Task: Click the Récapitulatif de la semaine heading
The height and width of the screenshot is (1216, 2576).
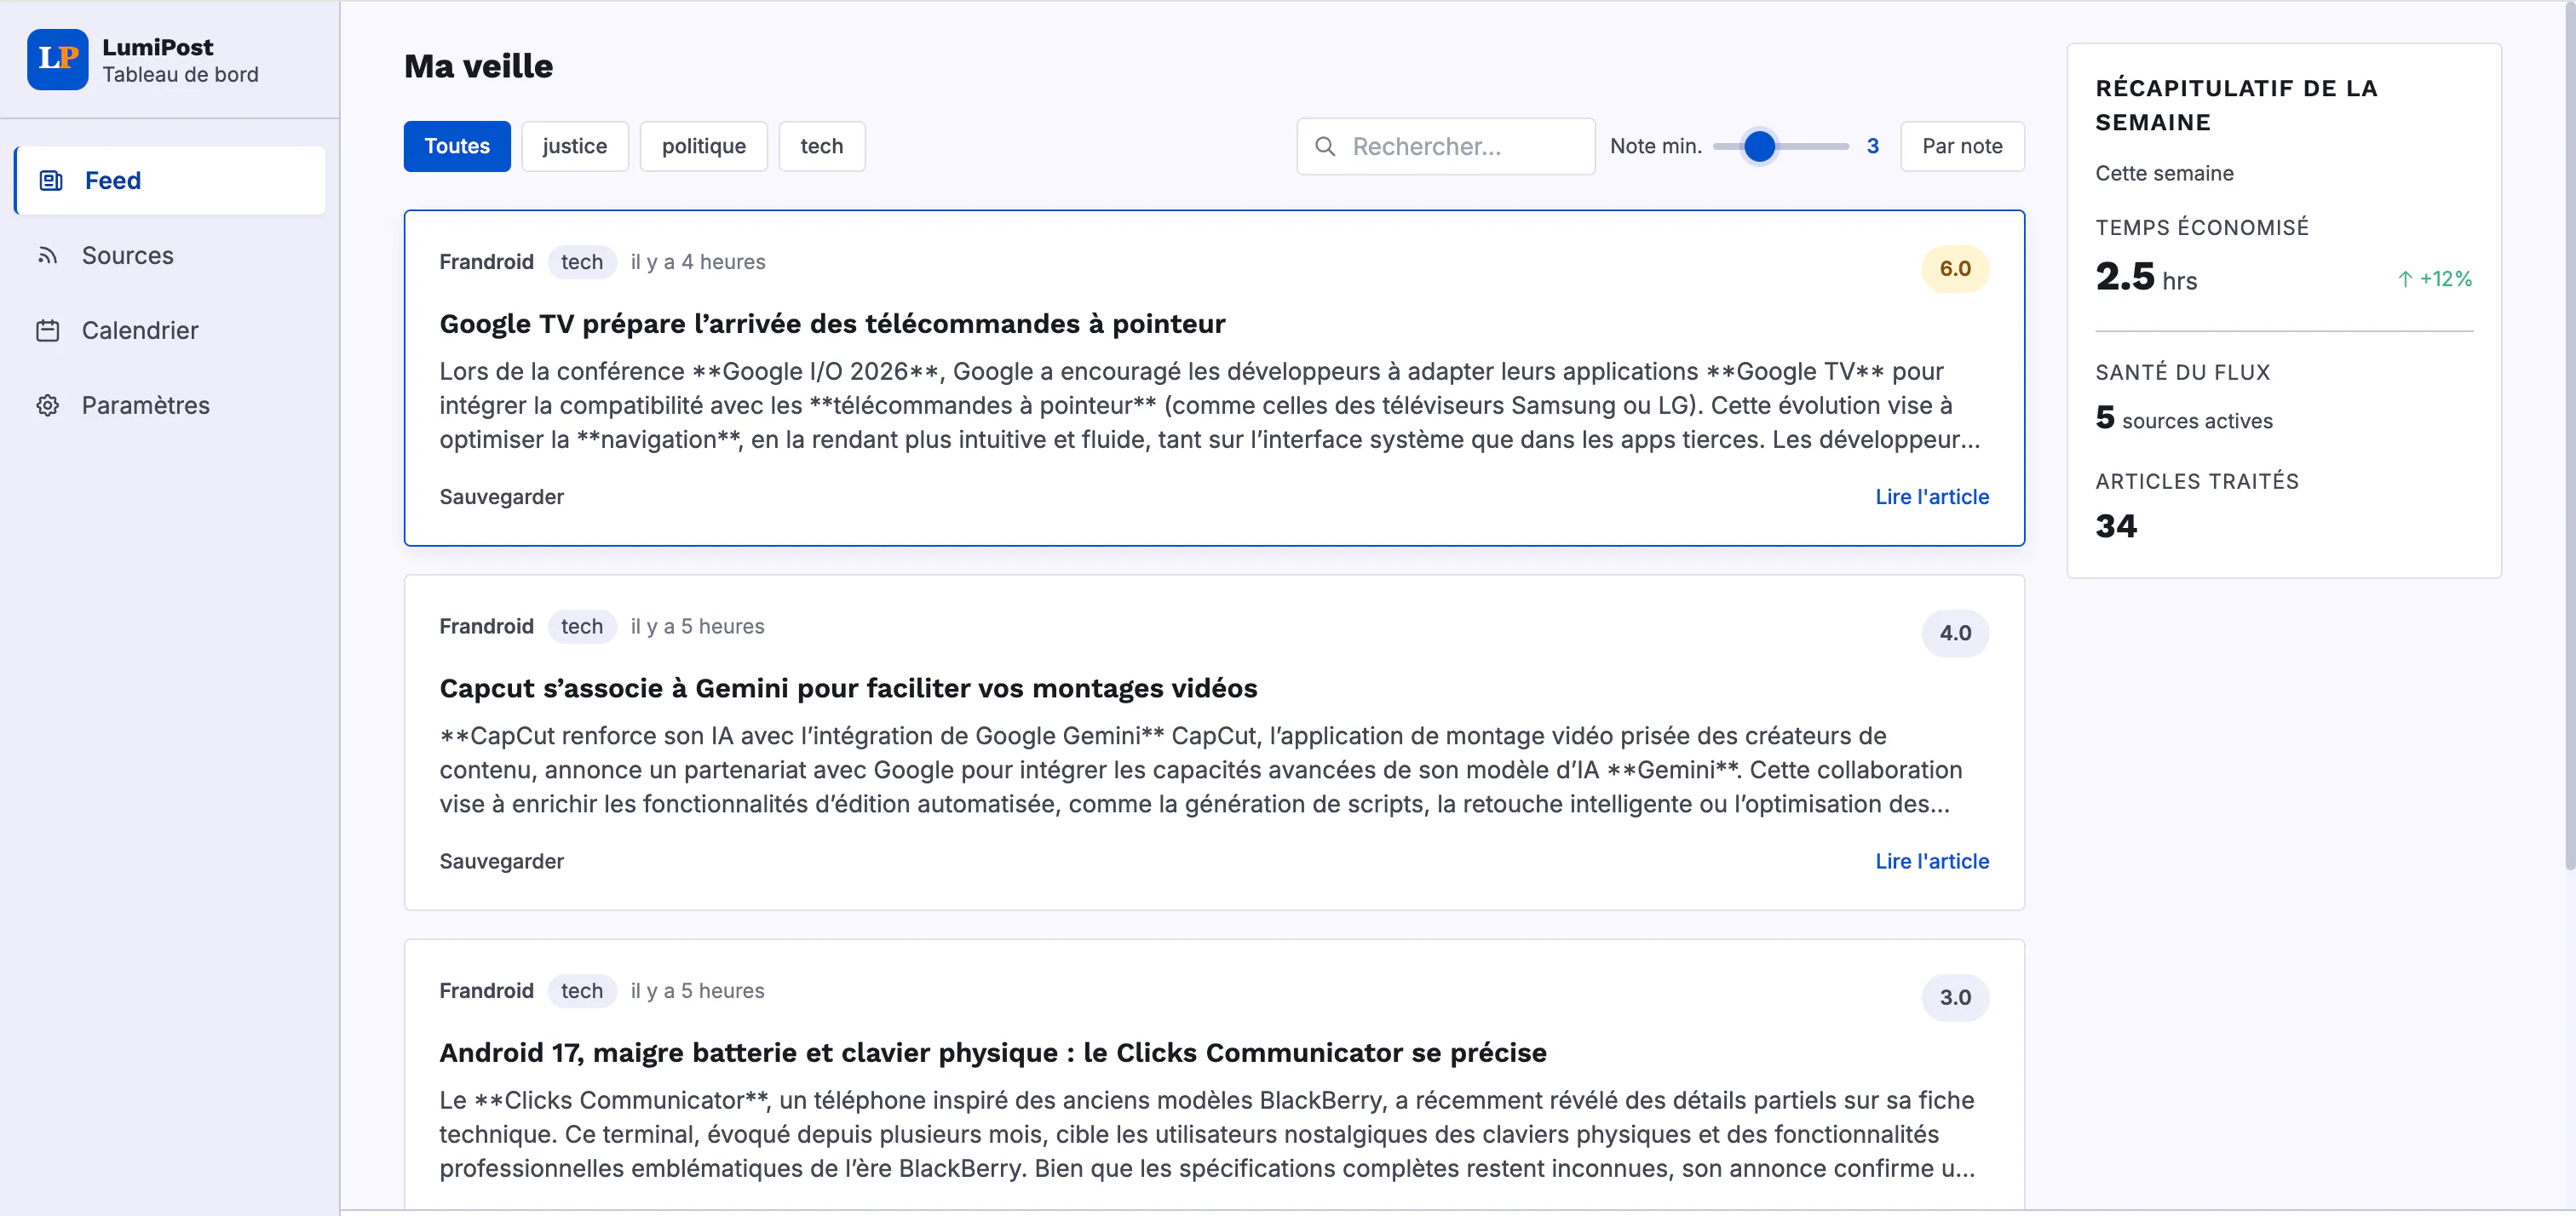Action: (2236, 105)
